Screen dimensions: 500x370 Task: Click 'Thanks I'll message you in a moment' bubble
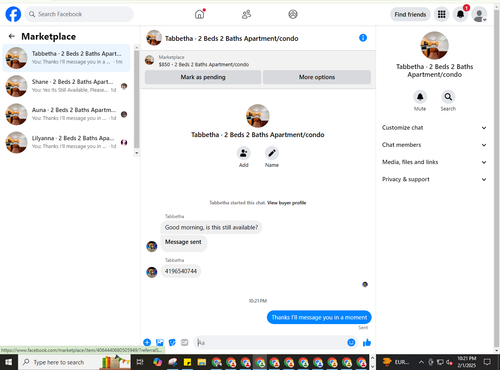[x=319, y=317]
